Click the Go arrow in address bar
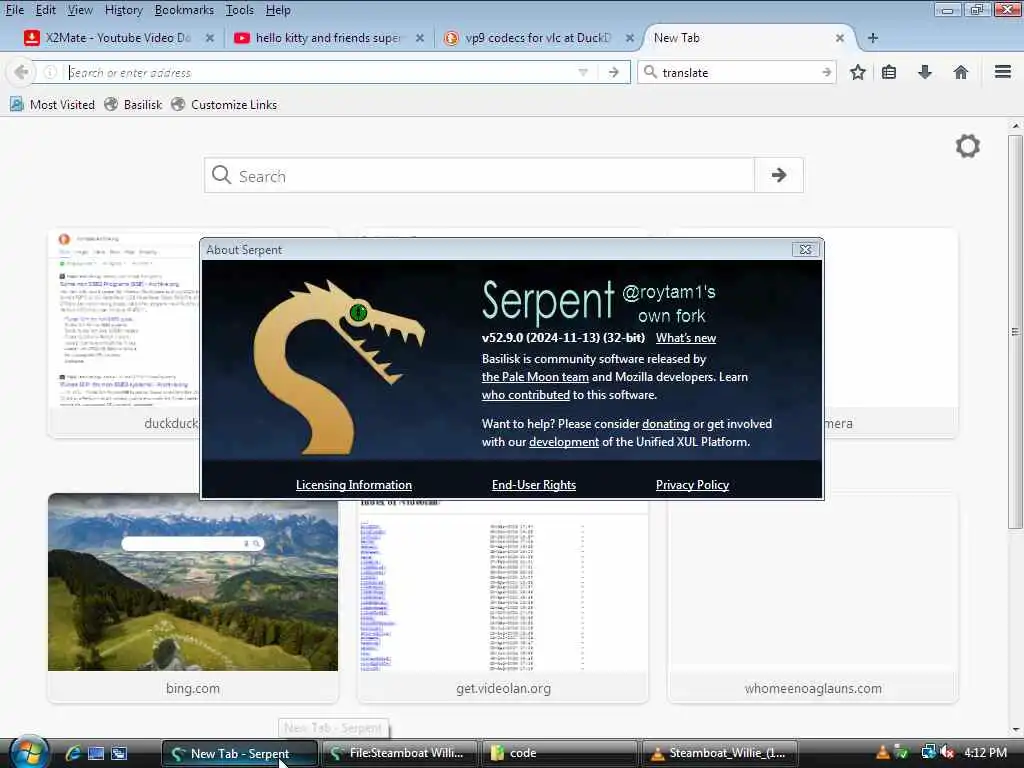 click(x=613, y=72)
